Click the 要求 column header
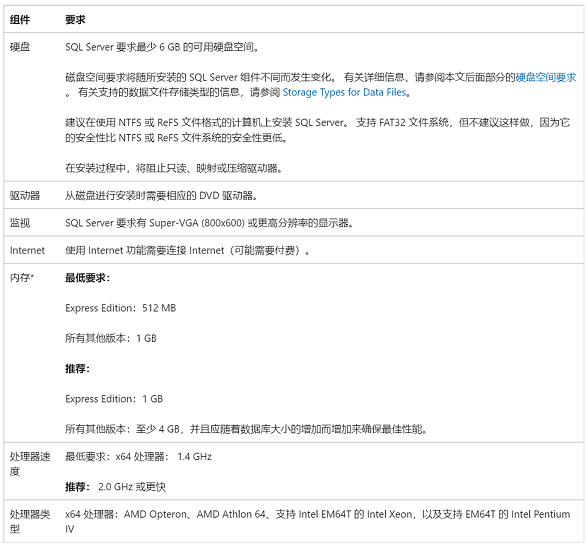588x546 pixels. pyautogui.click(x=75, y=20)
